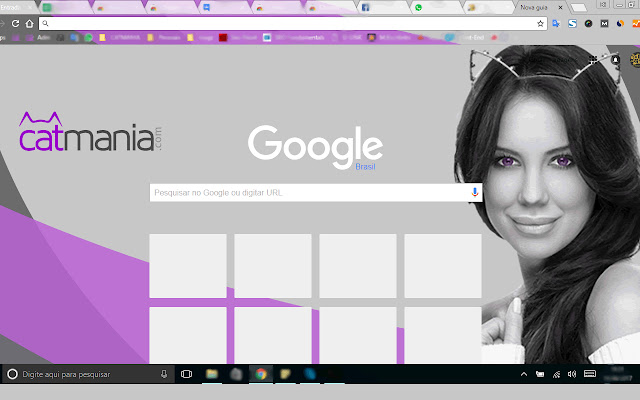This screenshot has height=400, width=640.
Task: Show hidden system tray icons
Action: (x=524, y=374)
